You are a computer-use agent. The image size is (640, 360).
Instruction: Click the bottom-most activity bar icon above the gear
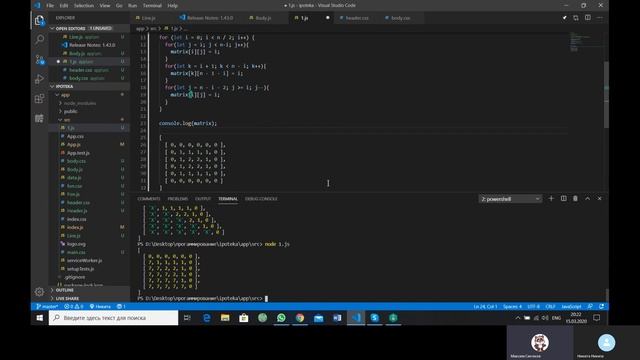(40, 118)
